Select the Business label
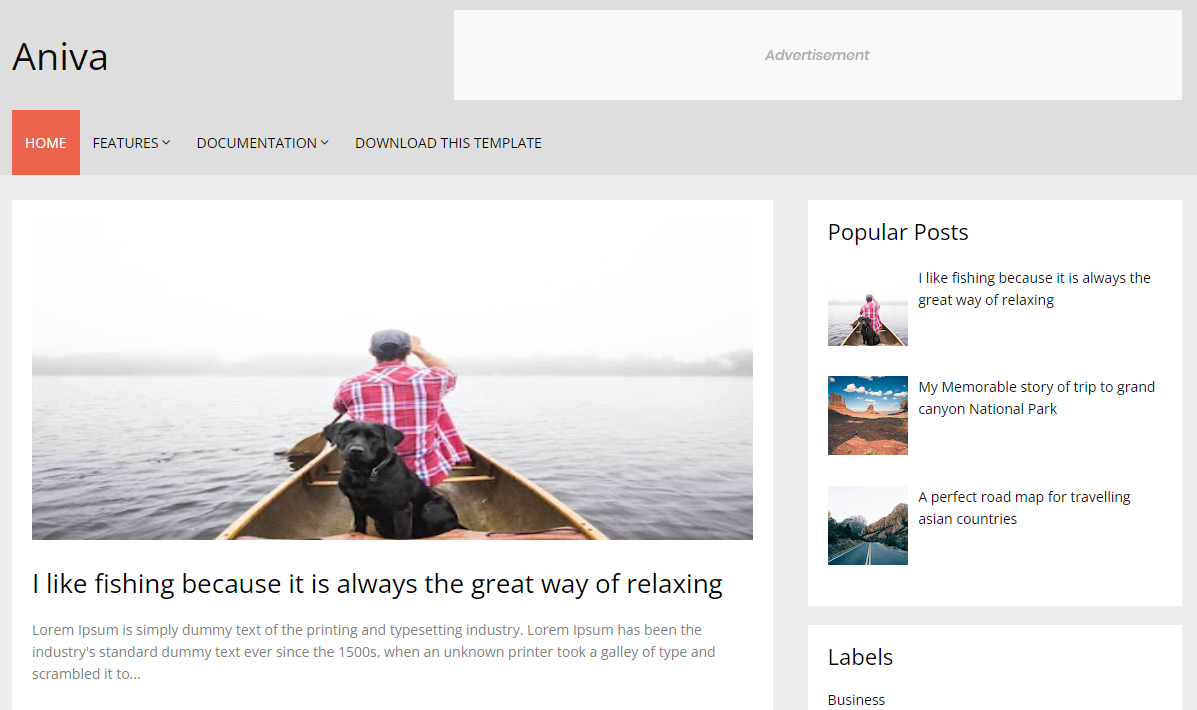This screenshot has height=710, width=1197. tap(857, 699)
